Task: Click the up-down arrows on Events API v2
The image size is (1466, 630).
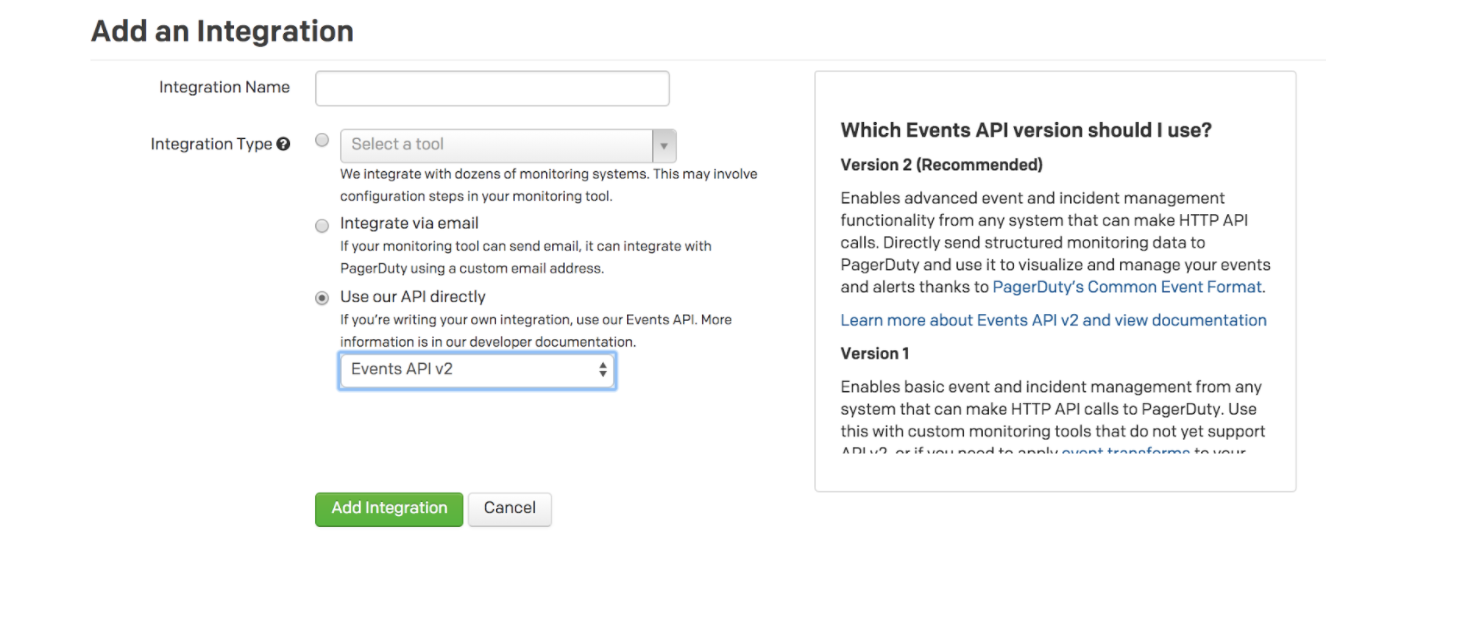Action: pos(602,370)
